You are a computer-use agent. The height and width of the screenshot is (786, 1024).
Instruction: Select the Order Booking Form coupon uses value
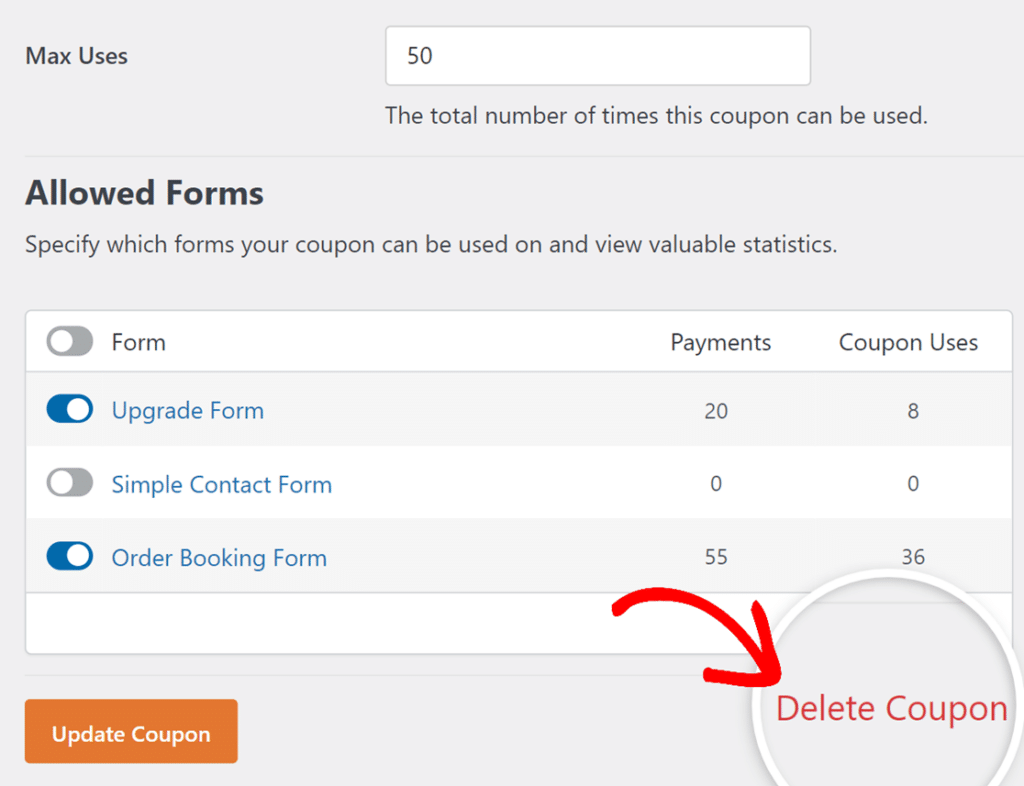pos(913,558)
